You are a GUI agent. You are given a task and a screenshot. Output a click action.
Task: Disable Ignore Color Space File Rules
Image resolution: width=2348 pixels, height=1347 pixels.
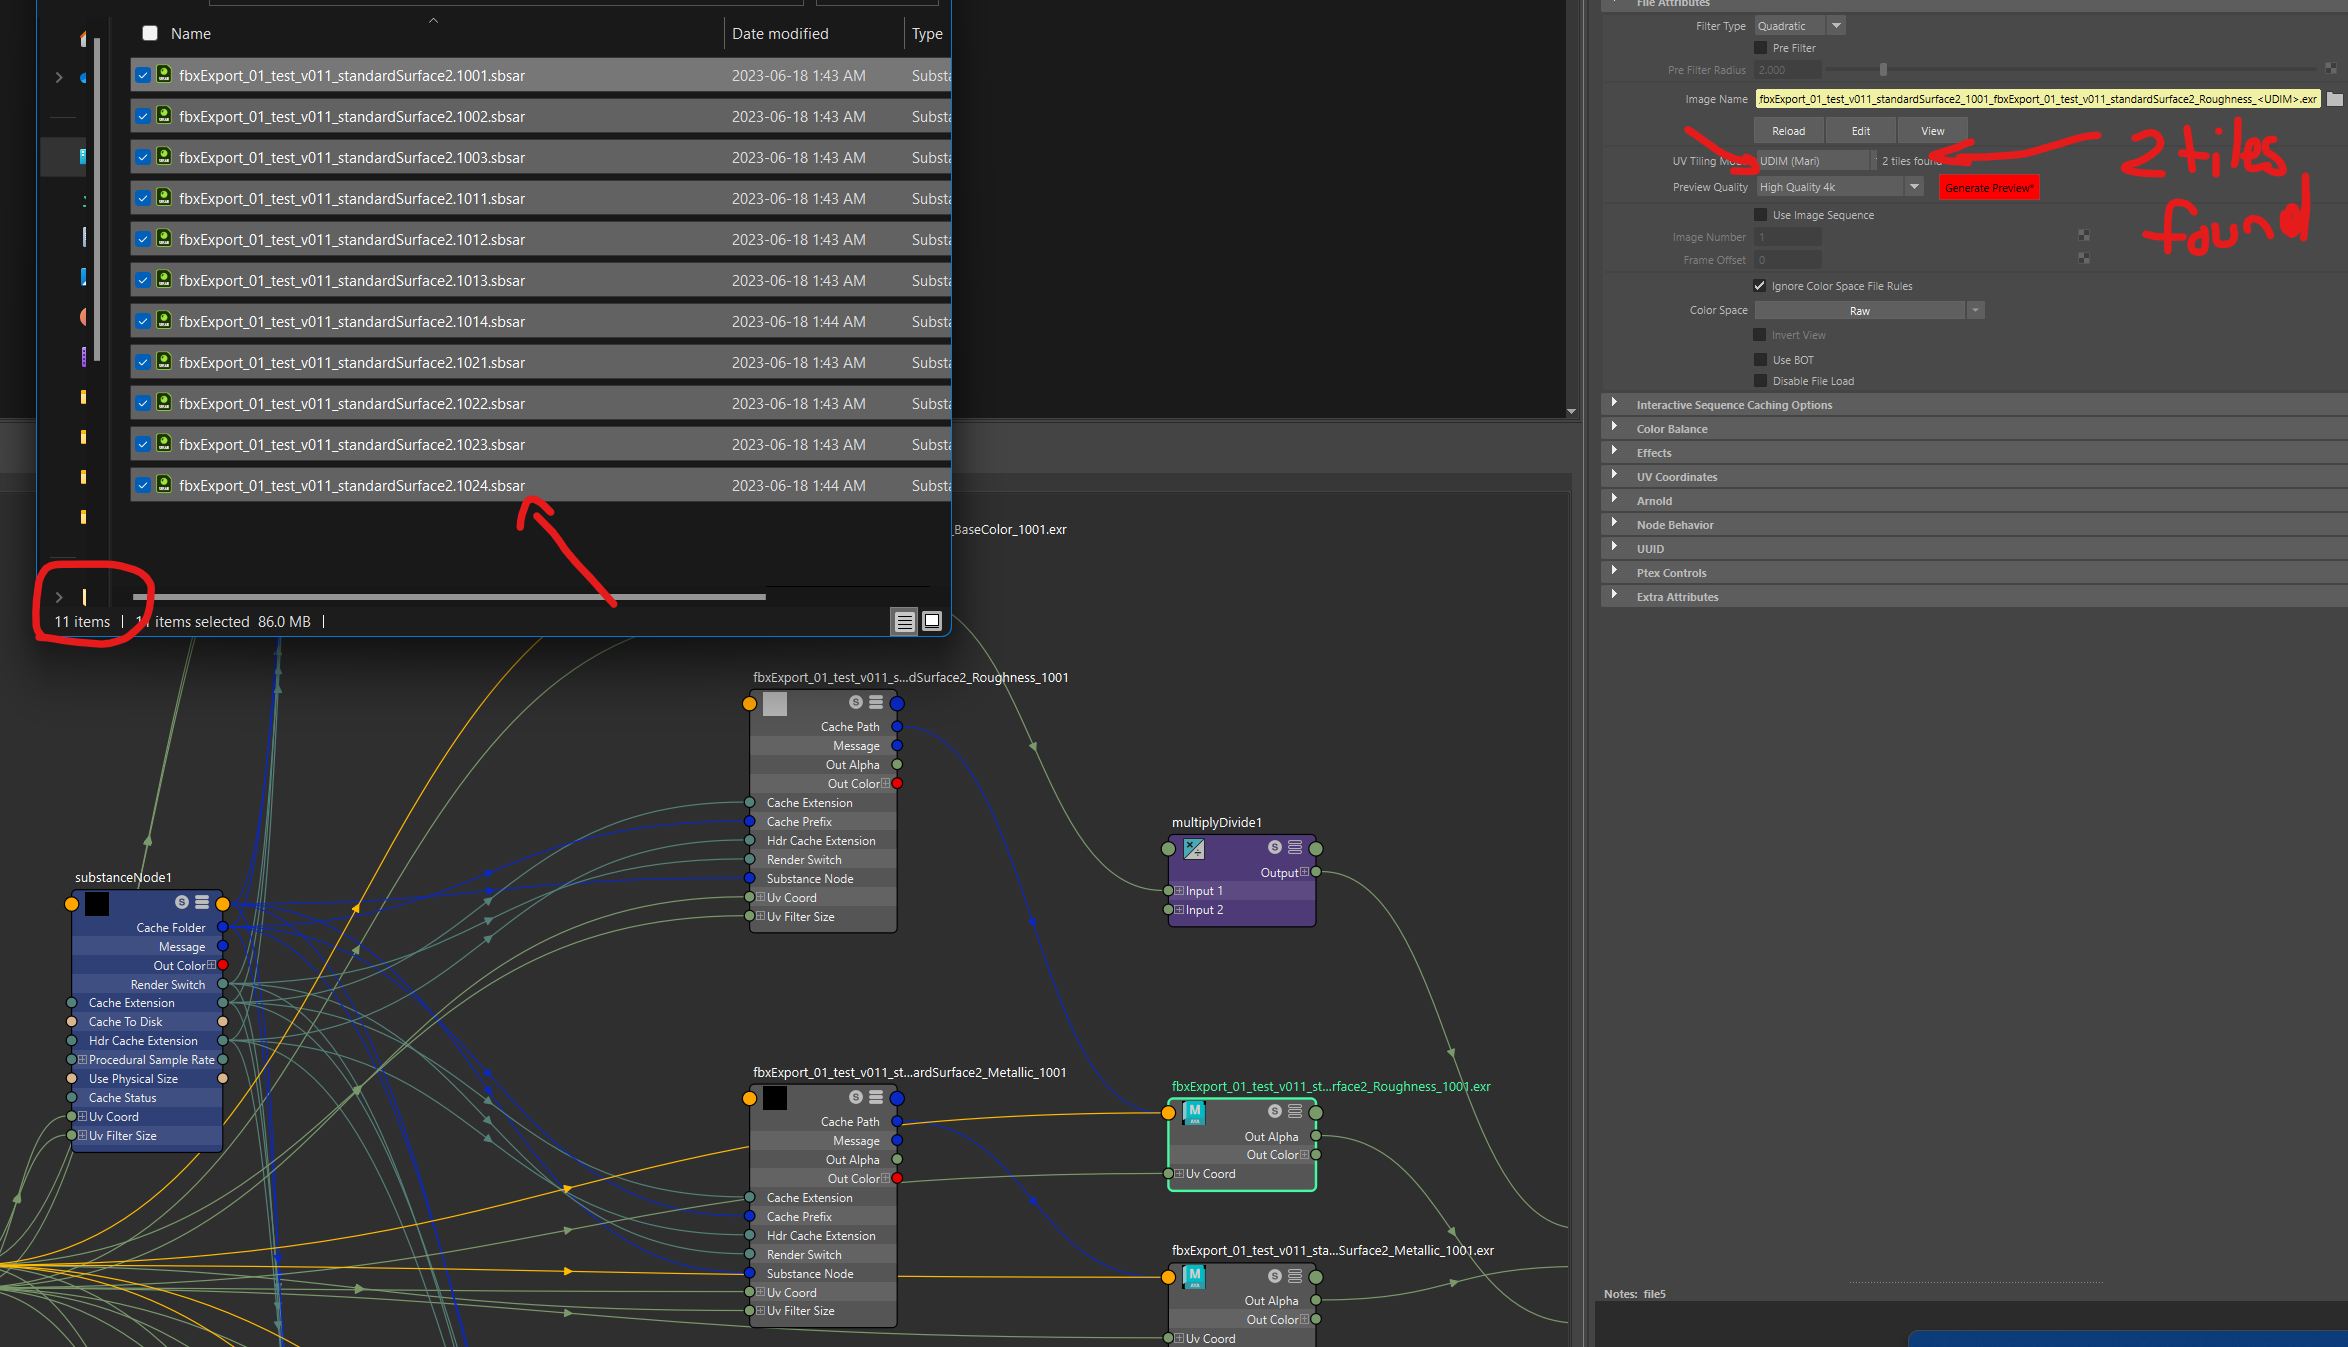pyautogui.click(x=1760, y=285)
